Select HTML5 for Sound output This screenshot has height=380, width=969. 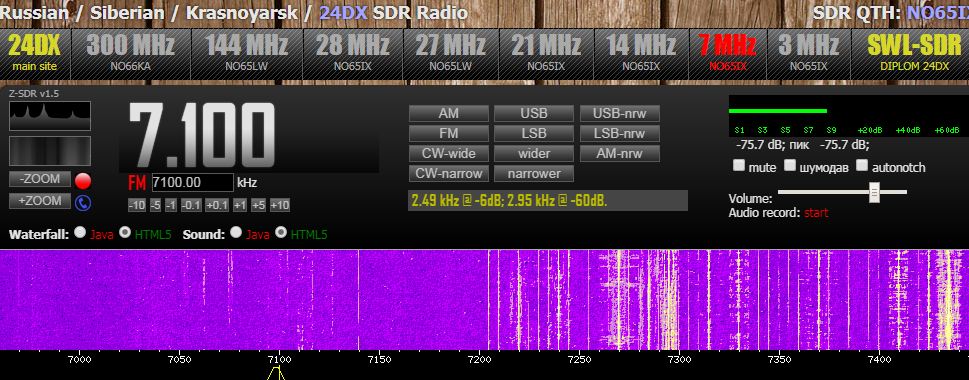coord(281,233)
